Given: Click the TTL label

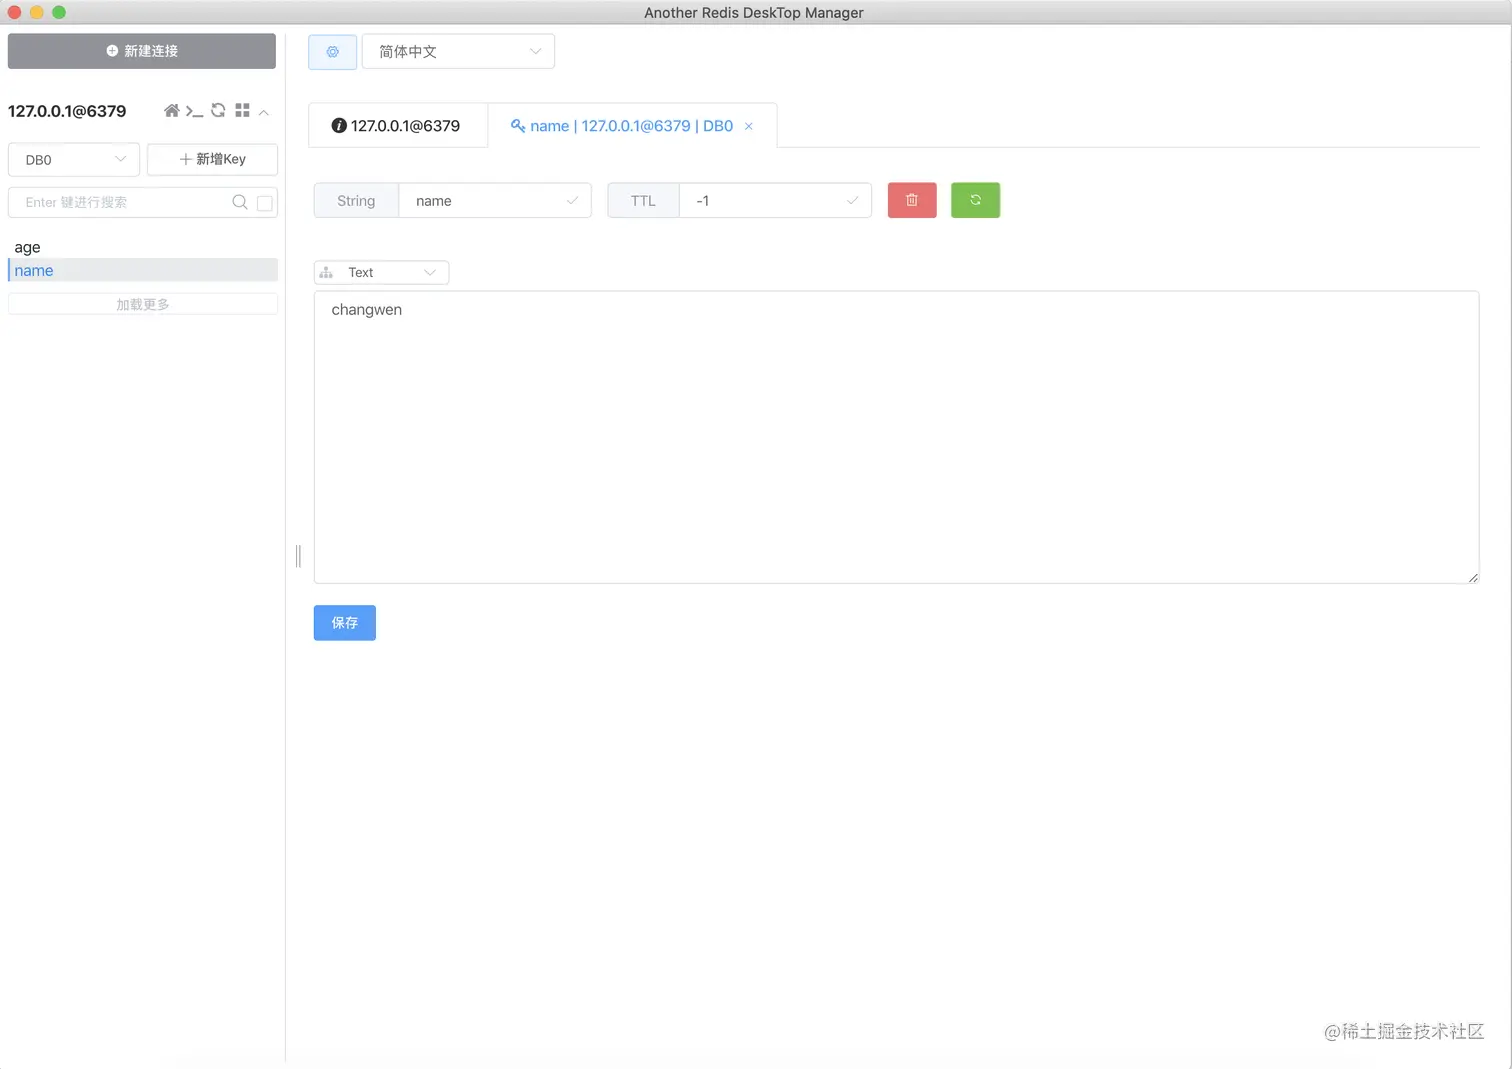Looking at the screenshot, I should click(x=643, y=201).
